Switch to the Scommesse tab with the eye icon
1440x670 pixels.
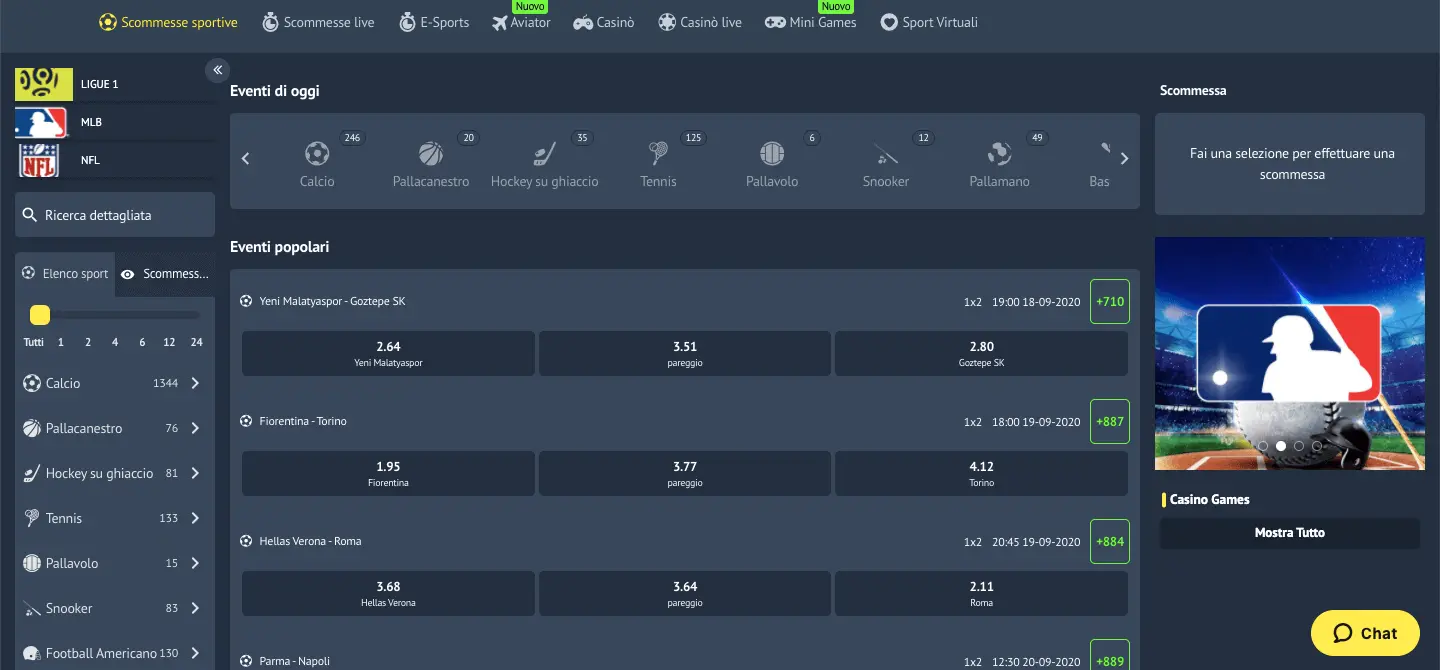point(165,274)
